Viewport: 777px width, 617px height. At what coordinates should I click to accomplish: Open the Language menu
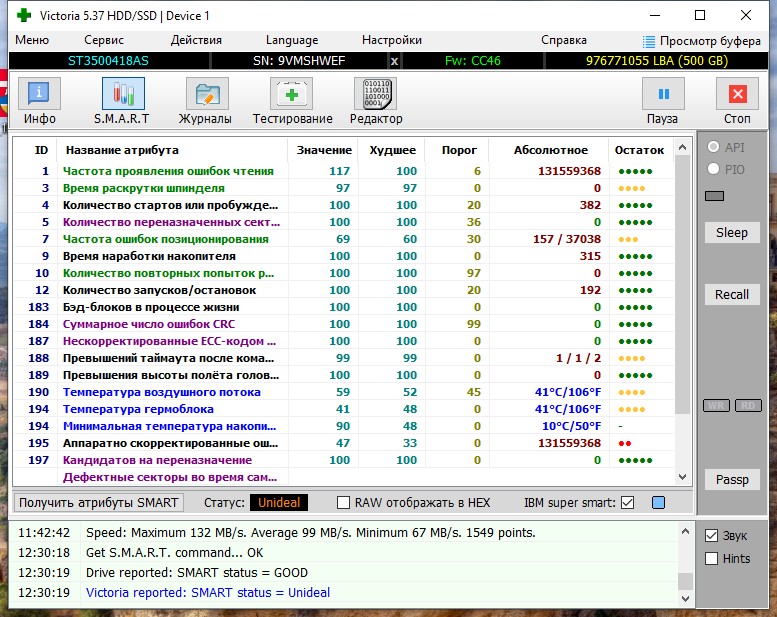click(292, 40)
